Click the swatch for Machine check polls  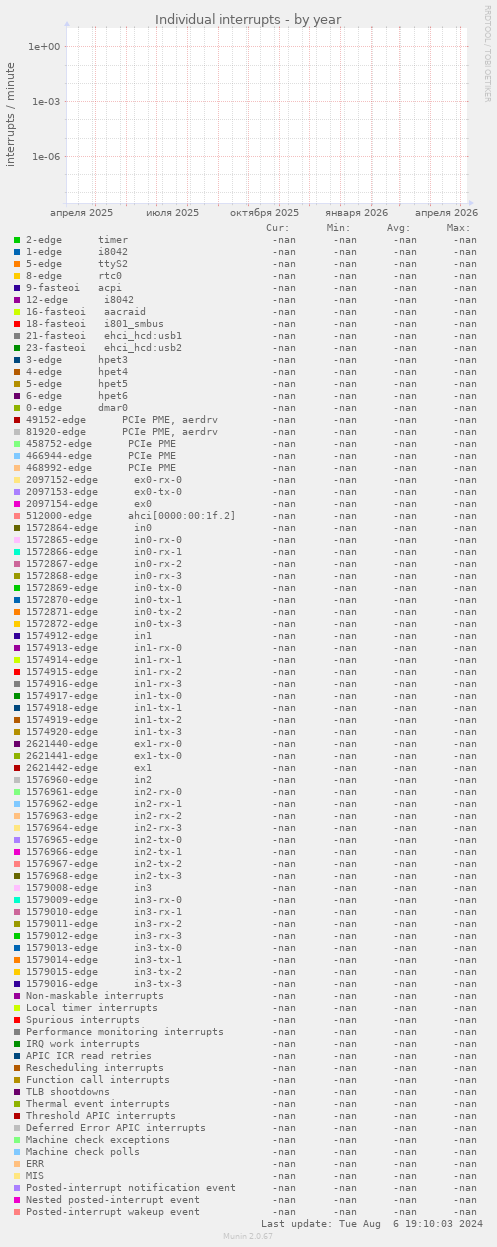[x=17, y=1152]
